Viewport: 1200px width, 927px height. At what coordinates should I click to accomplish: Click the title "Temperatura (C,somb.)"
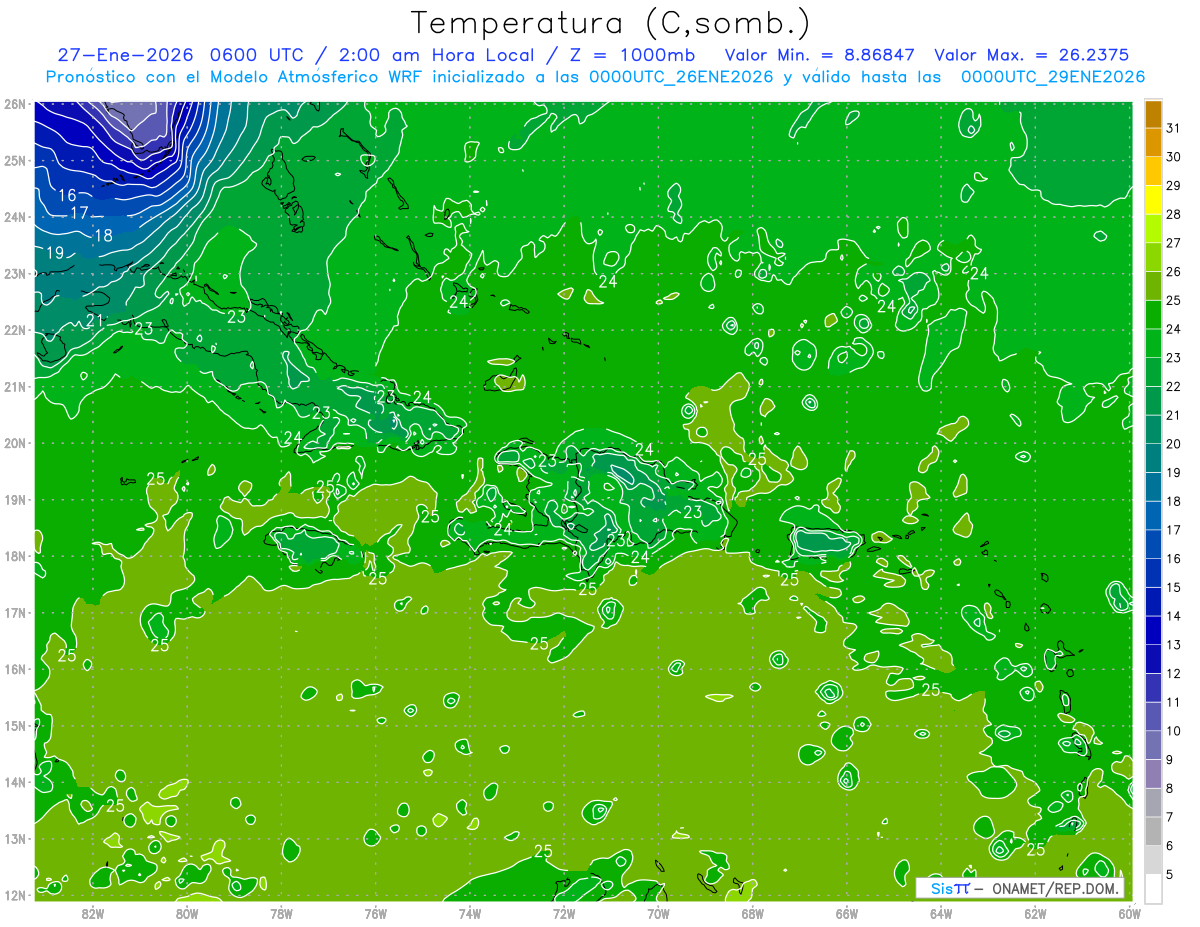click(610, 23)
